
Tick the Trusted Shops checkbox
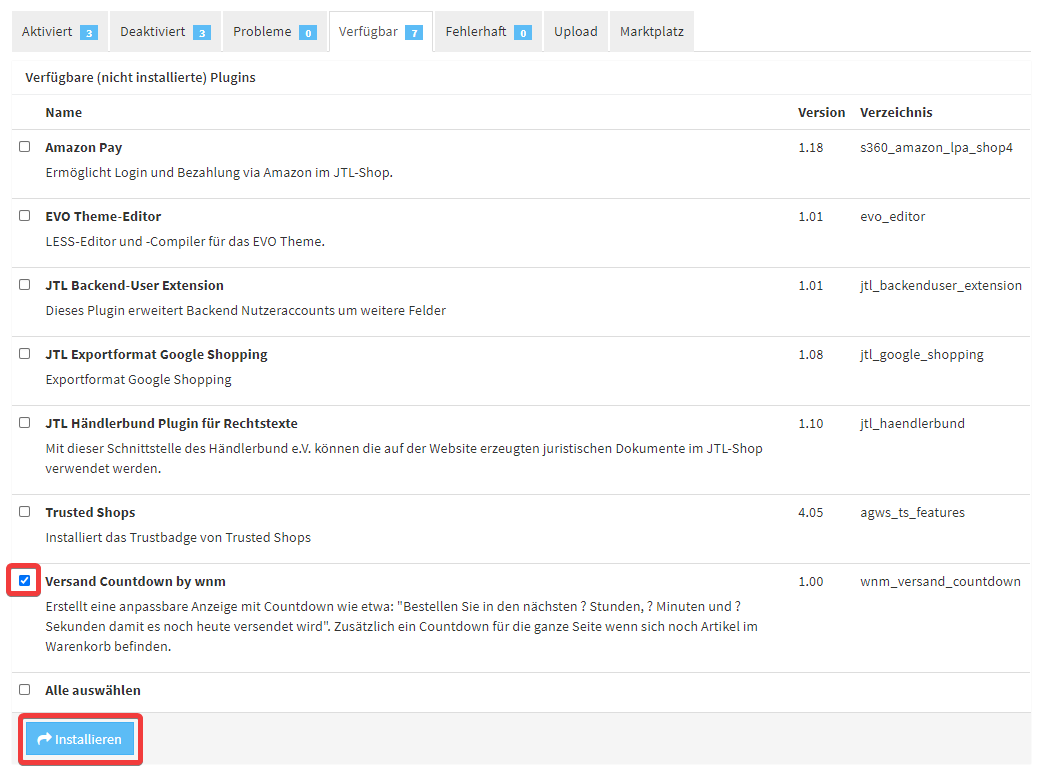[x=25, y=512]
